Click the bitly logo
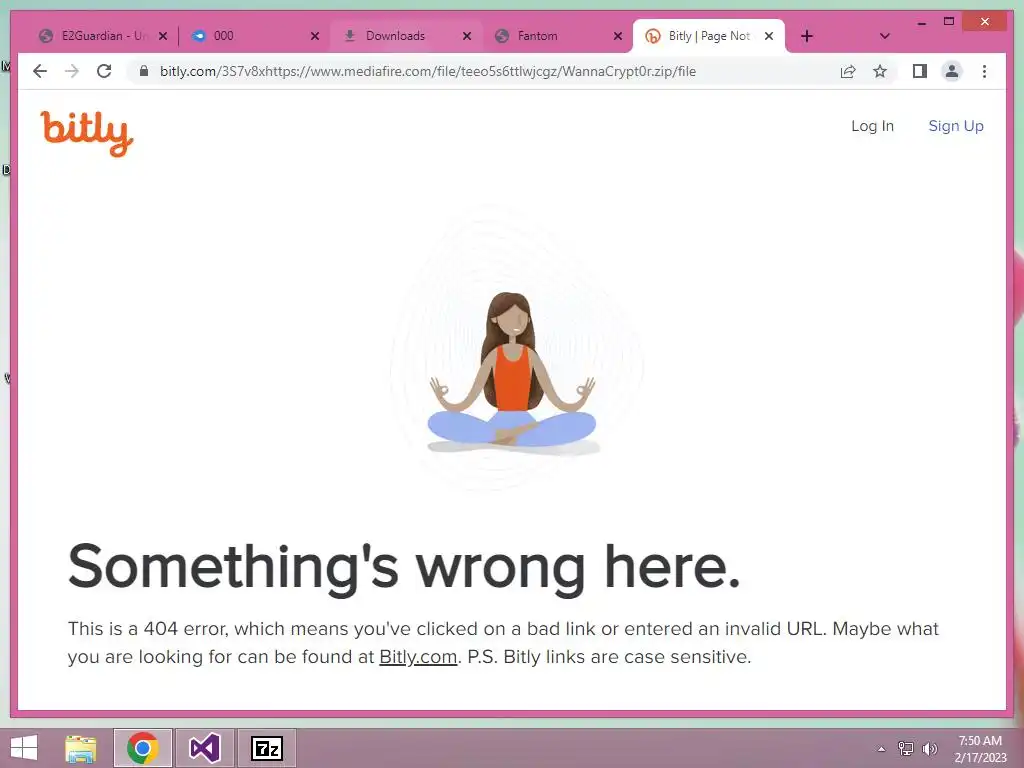 click(87, 134)
